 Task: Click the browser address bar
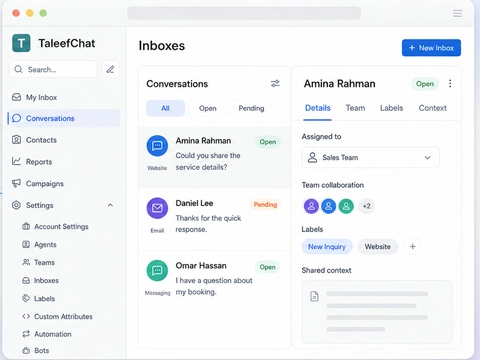coord(244,13)
